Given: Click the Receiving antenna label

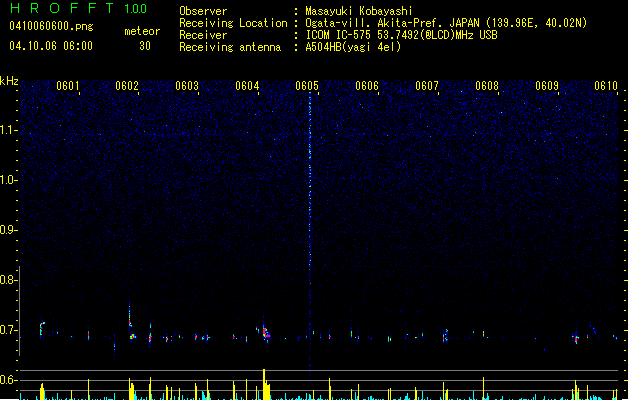Looking at the screenshot, I should tap(230, 47).
